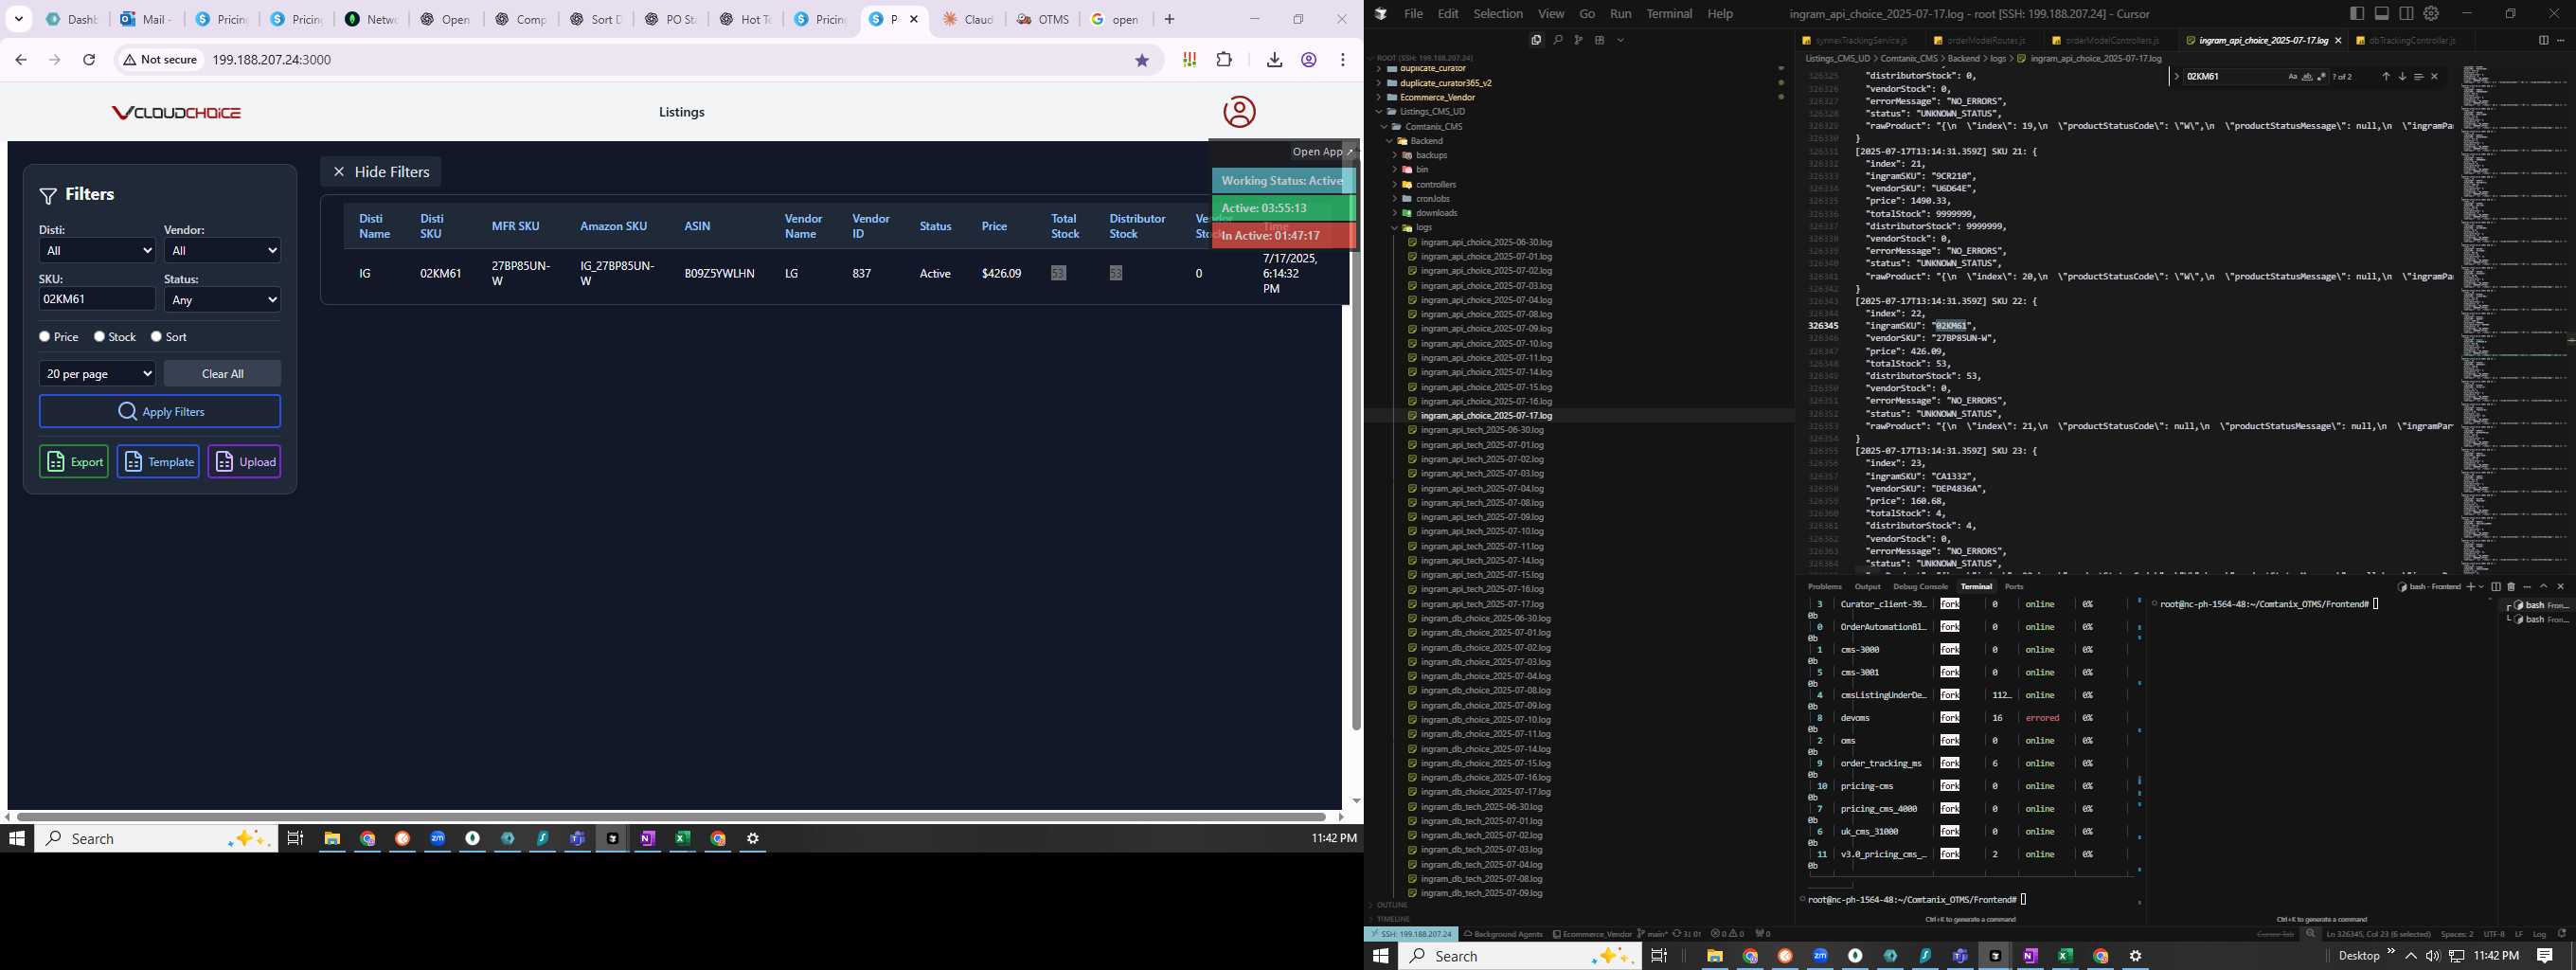Screen dimensions: 2576x970
Task: Open ingram_api_tech_2025-07-17.log file
Action: [1482, 604]
